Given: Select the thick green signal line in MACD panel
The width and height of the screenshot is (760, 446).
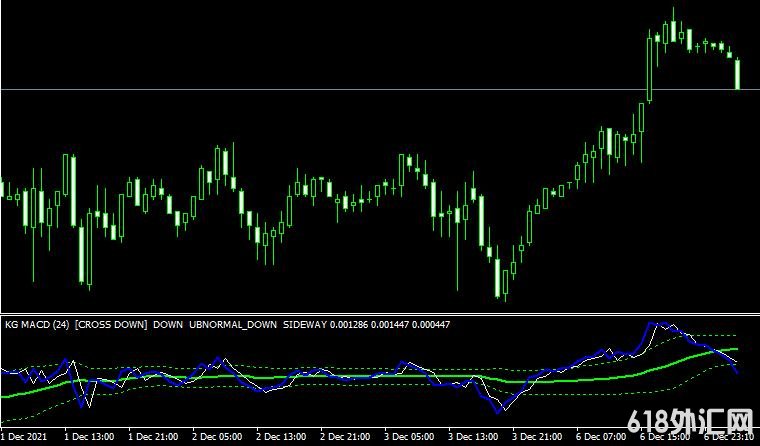Looking at the screenshot, I should click(368, 376).
